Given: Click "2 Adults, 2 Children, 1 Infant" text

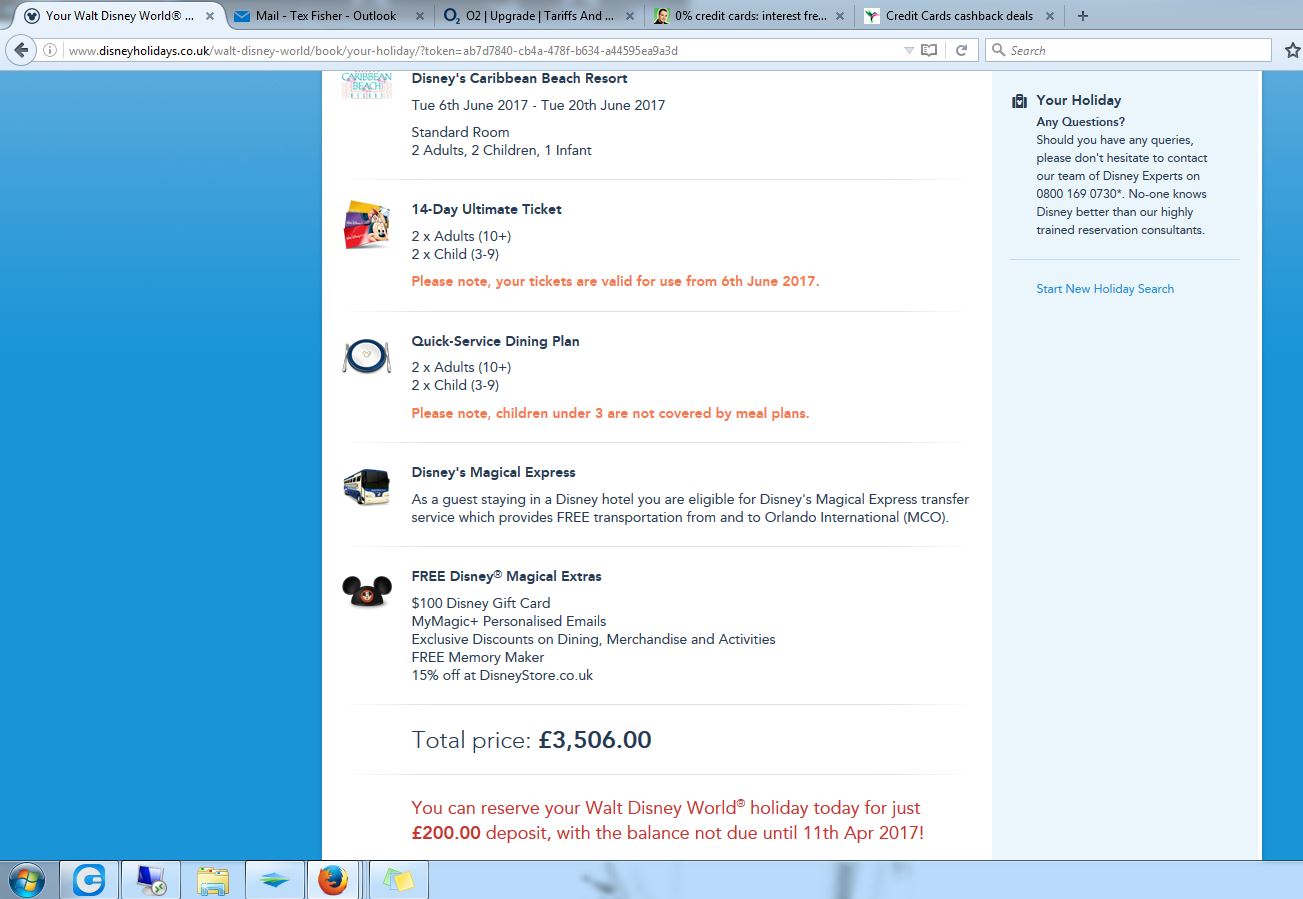Looking at the screenshot, I should click(501, 150).
